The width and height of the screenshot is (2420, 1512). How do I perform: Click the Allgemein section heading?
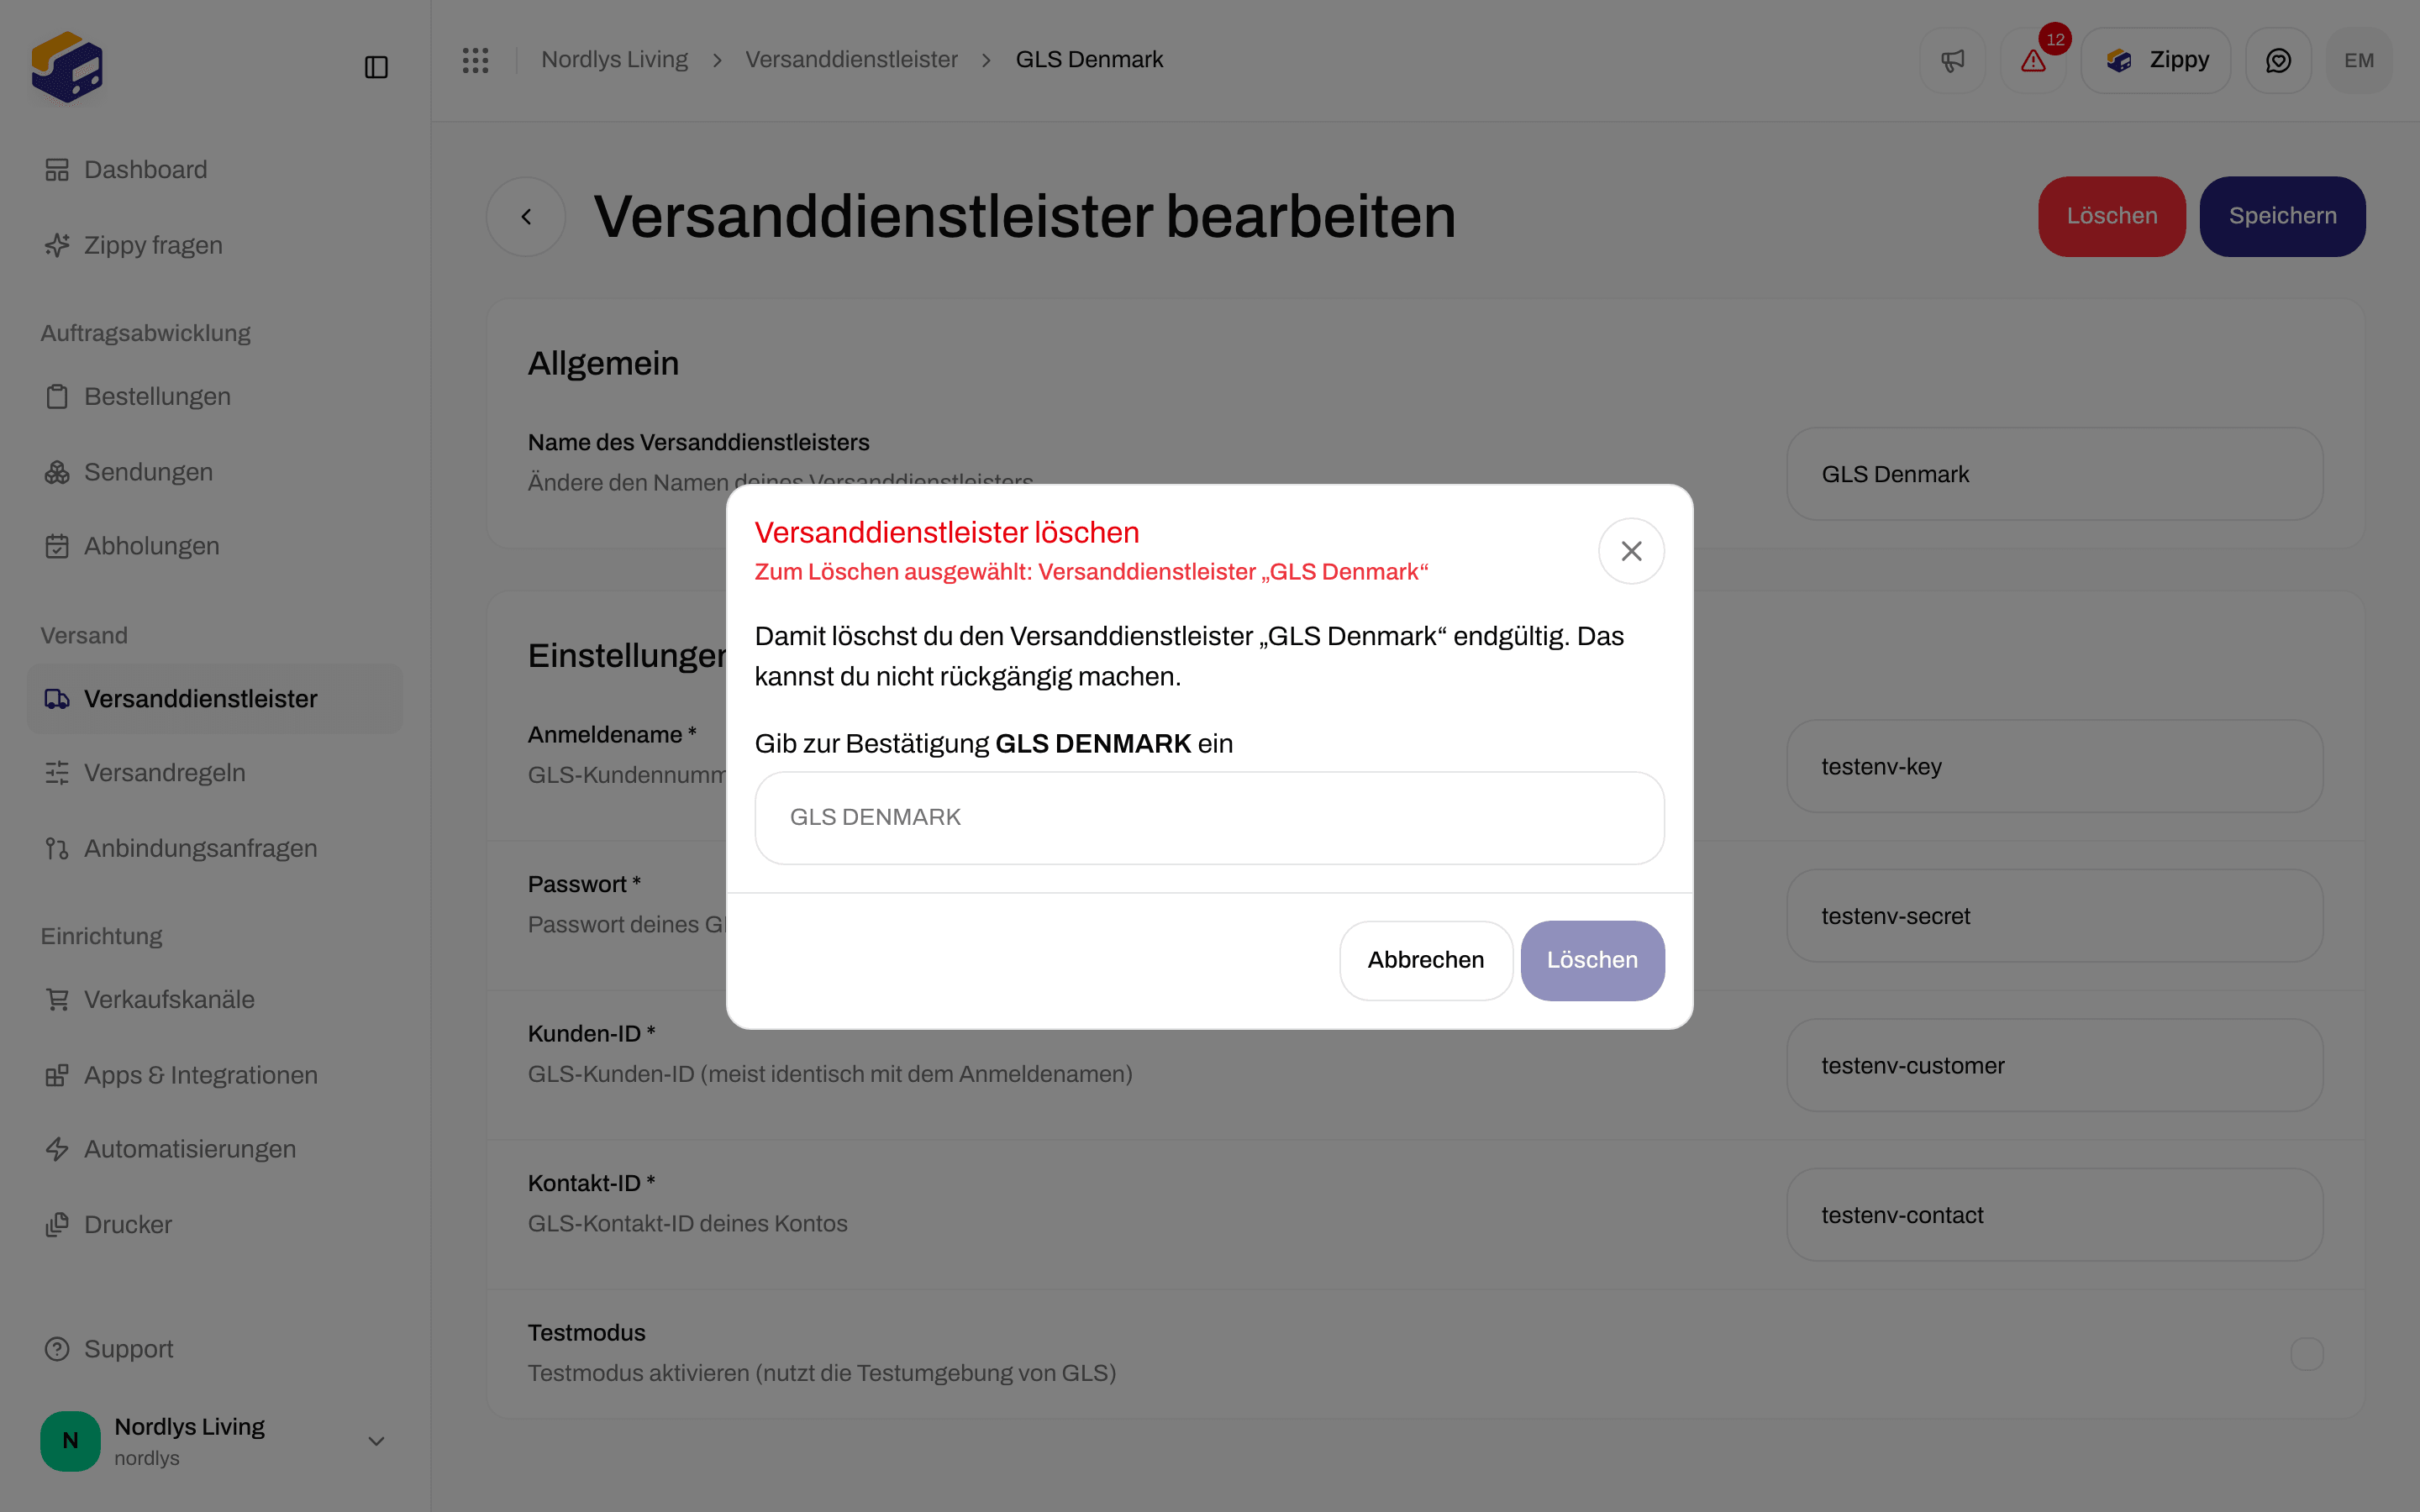click(x=603, y=363)
